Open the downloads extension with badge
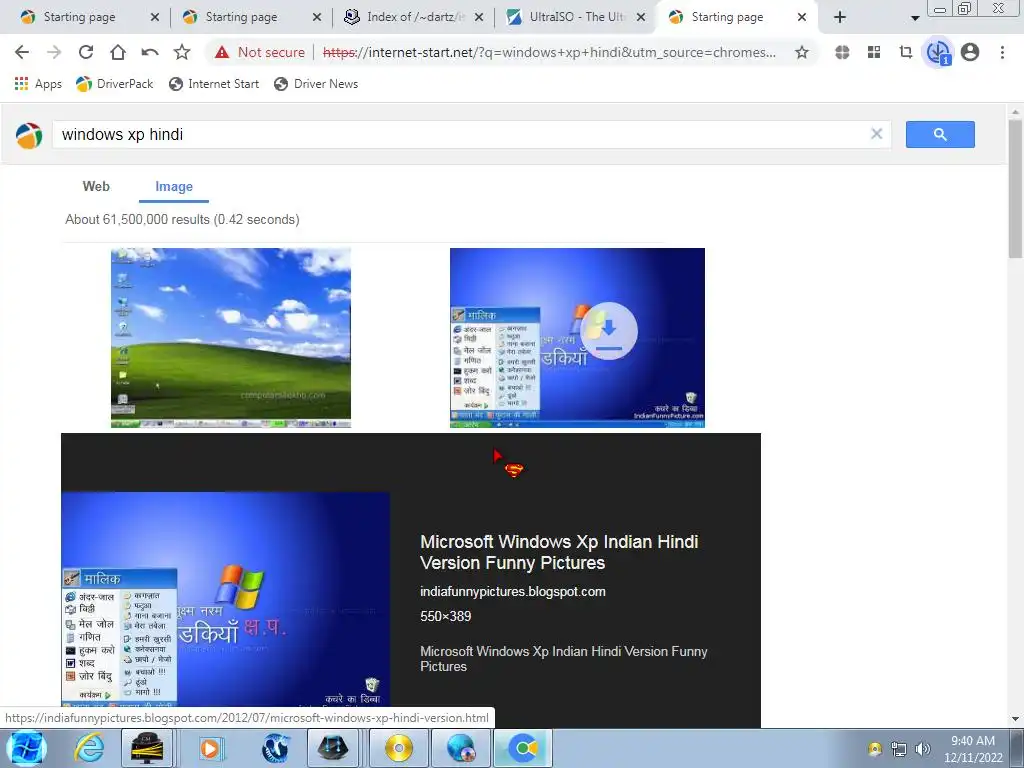The height and width of the screenshot is (768, 1024). (938, 52)
